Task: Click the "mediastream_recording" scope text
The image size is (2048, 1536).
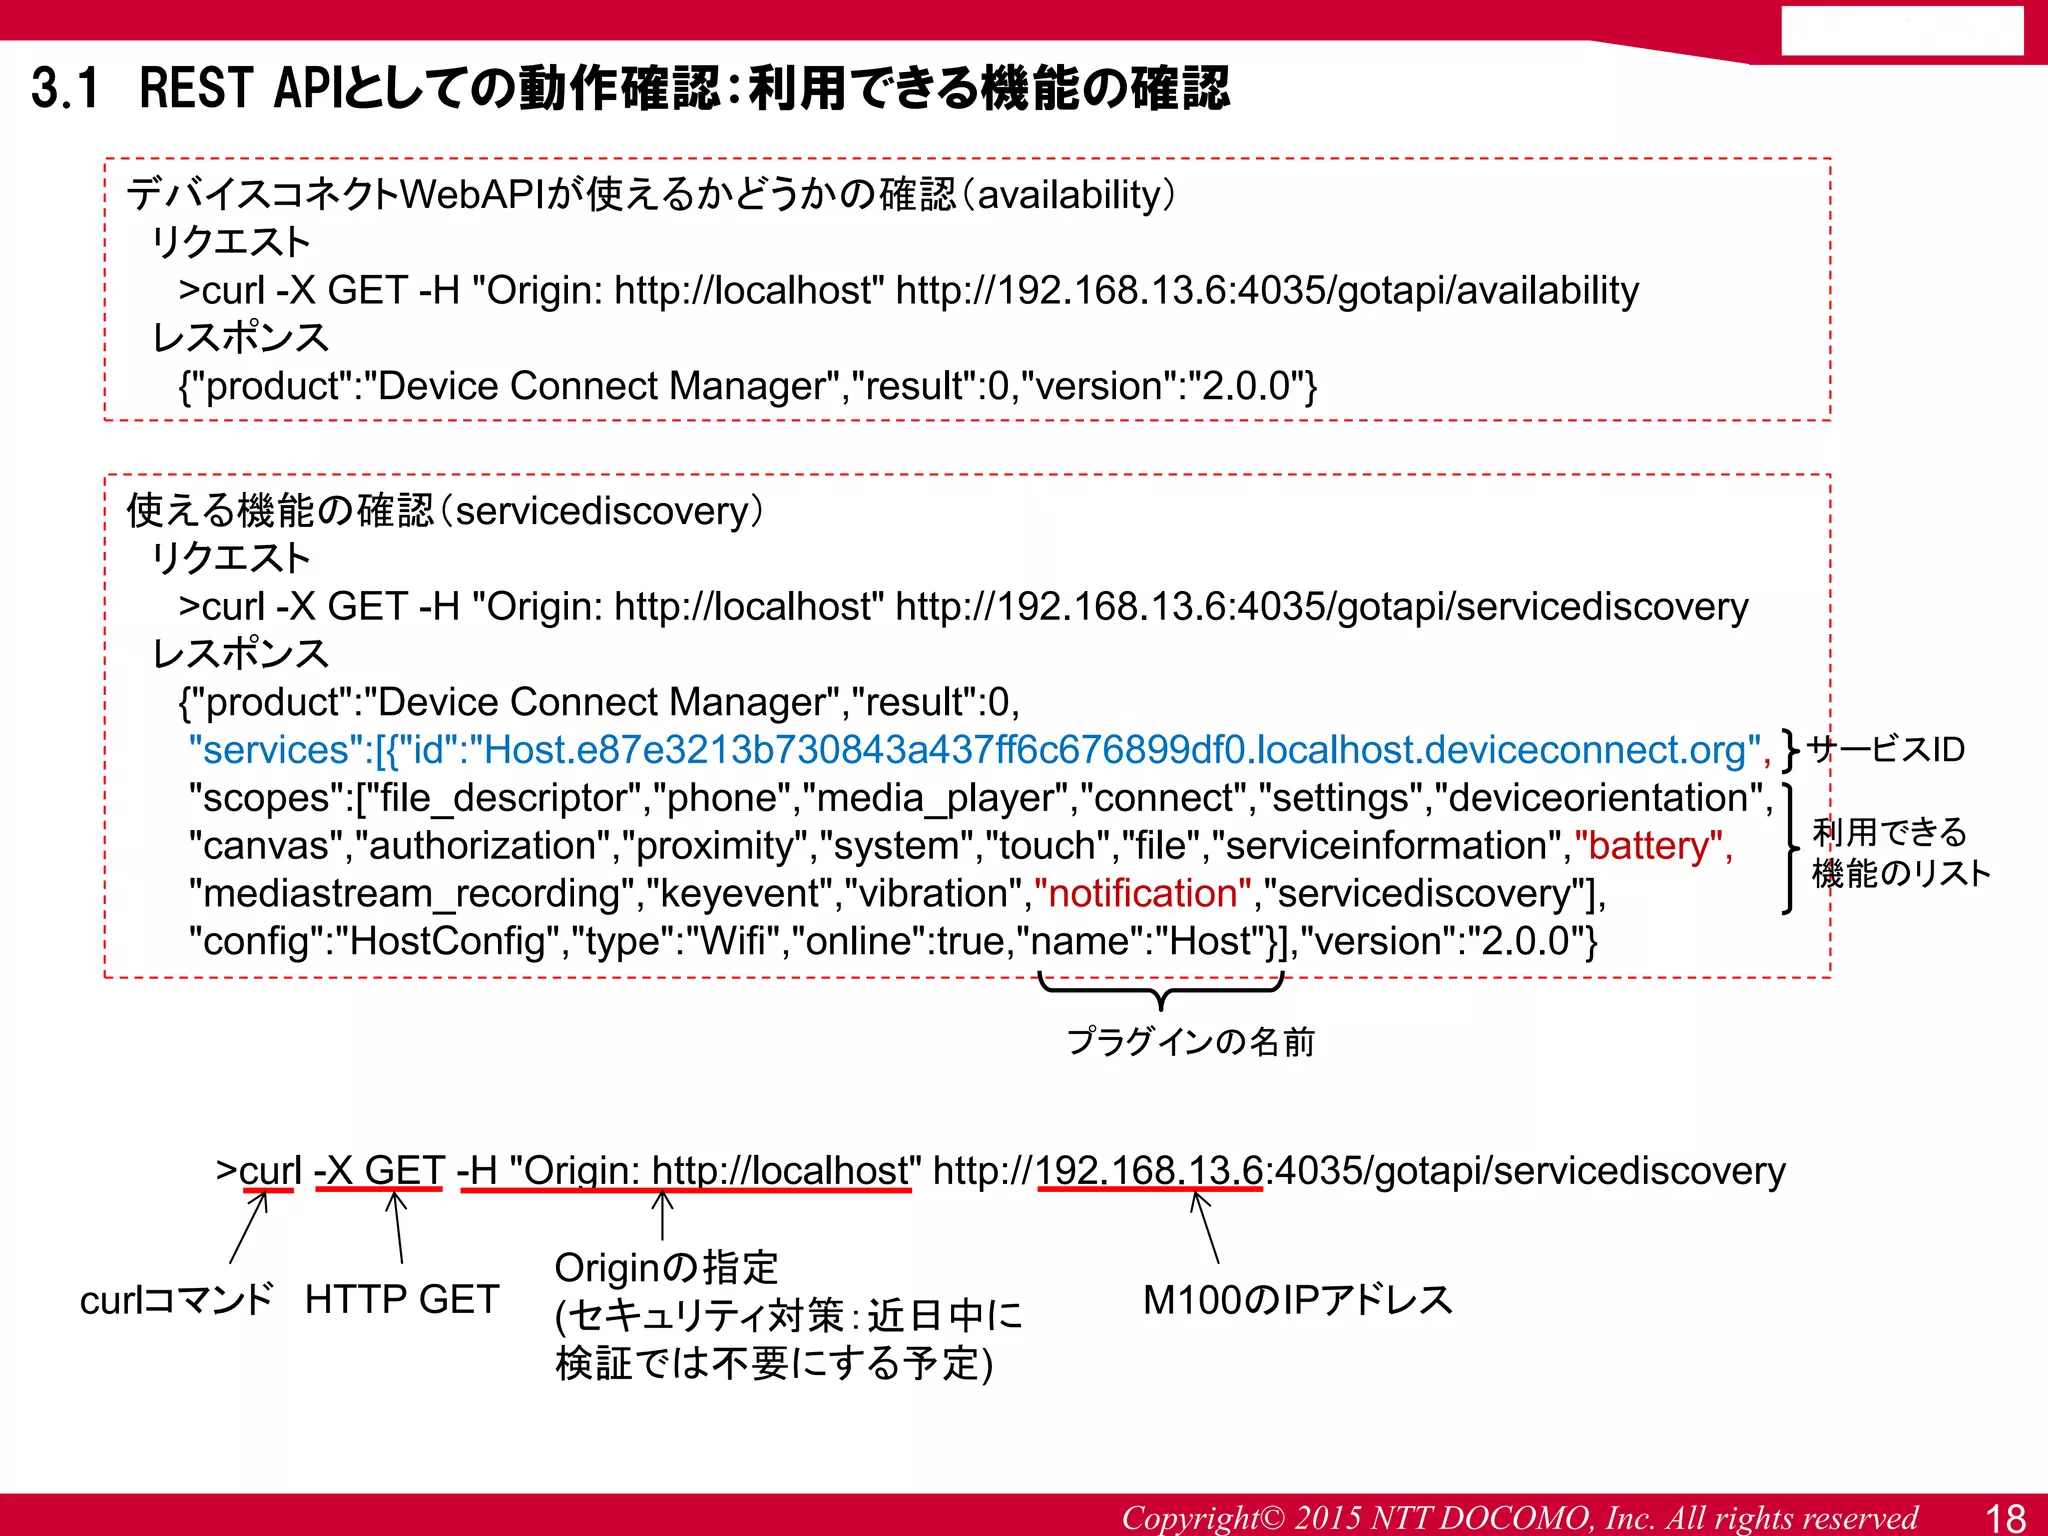Action: [x=412, y=894]
